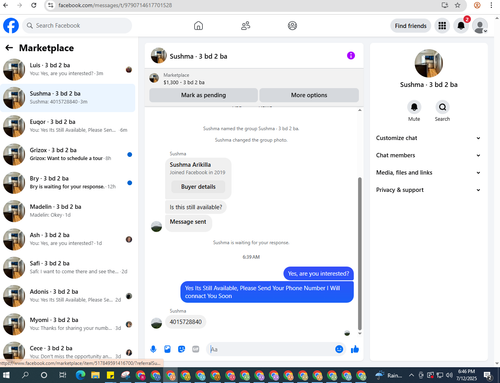The image size is (500, 383).
Task: Click the 'Is this still available?' message
Action: (x=196, y=207)
